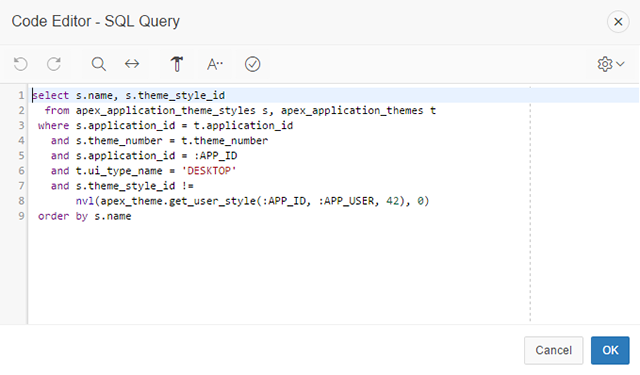Screen dimensions: 640x375
Task: Click the ':APP_ID' bind variable on line 5
Action: pos(215,156)
